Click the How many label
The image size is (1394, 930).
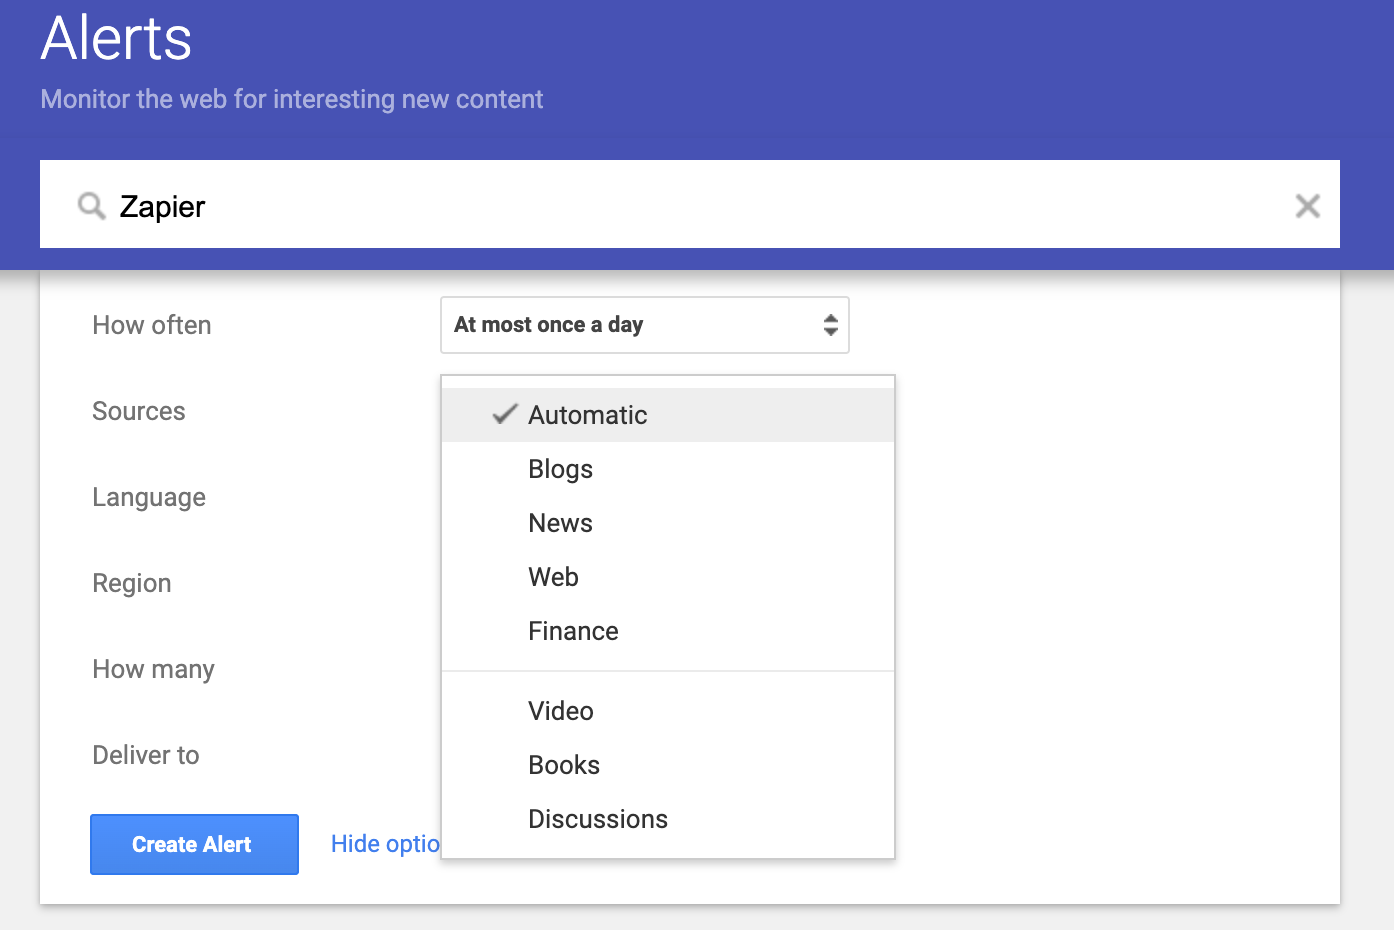click(x=154, y=670)
